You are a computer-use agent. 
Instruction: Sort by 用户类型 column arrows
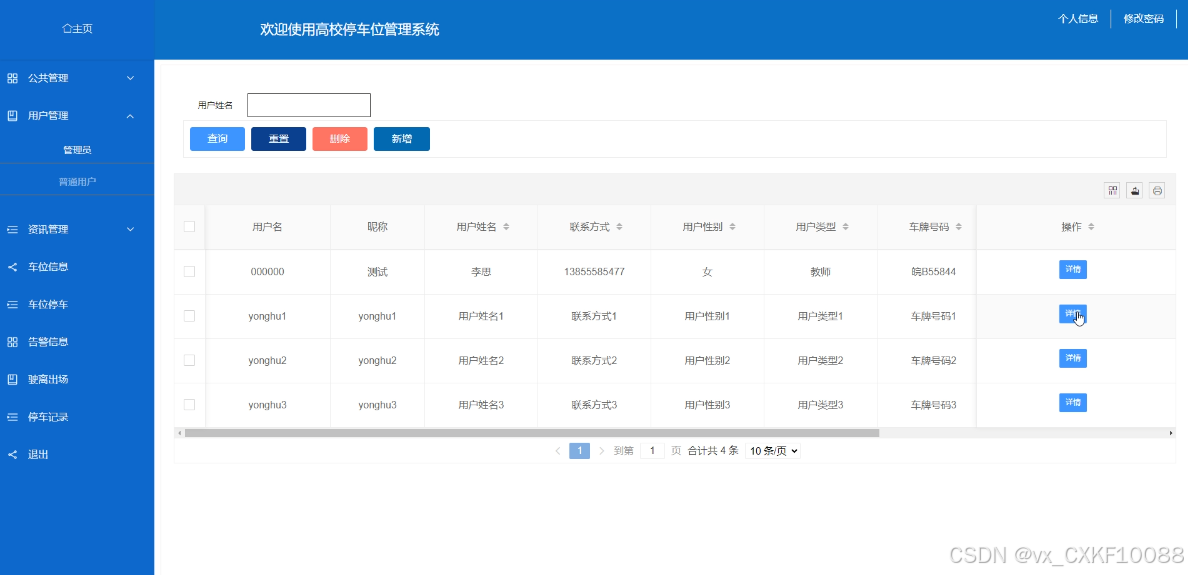pyautogui.click(x=846, y=227)
